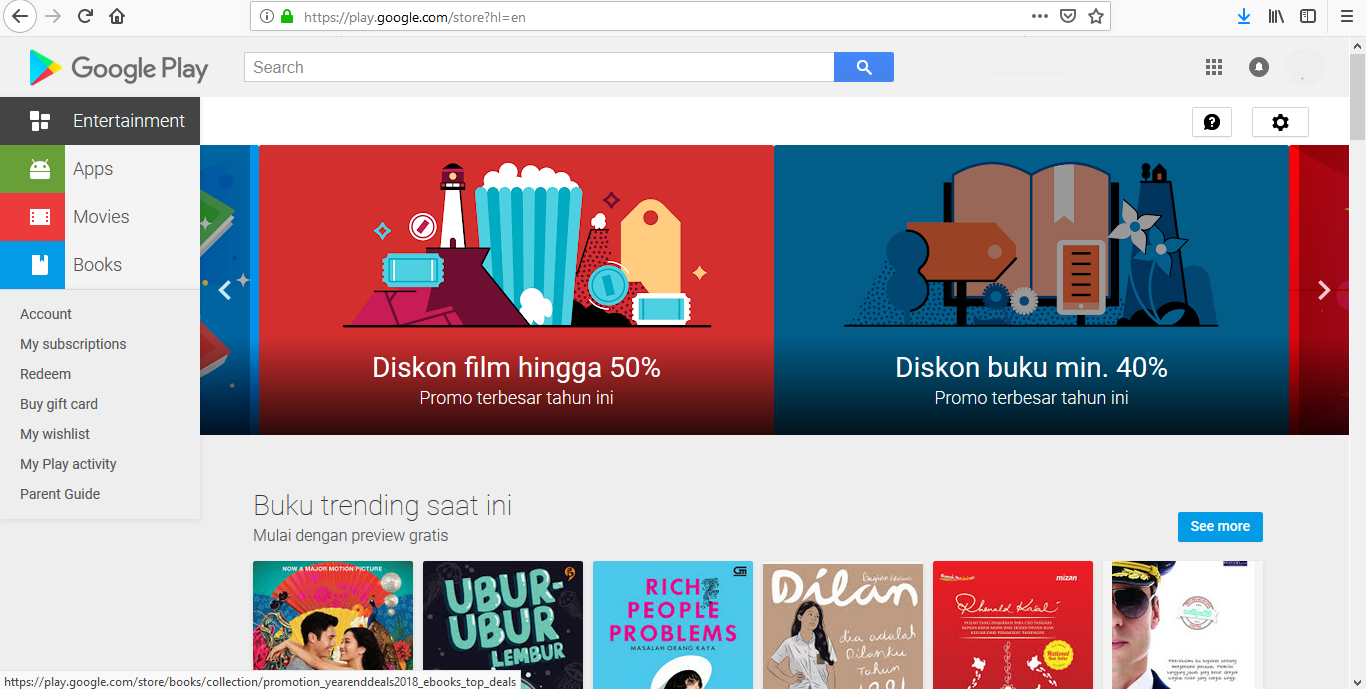Show site information icon in address bar
This screenshot has width=1369, height=689.
[x=266, y=16]
